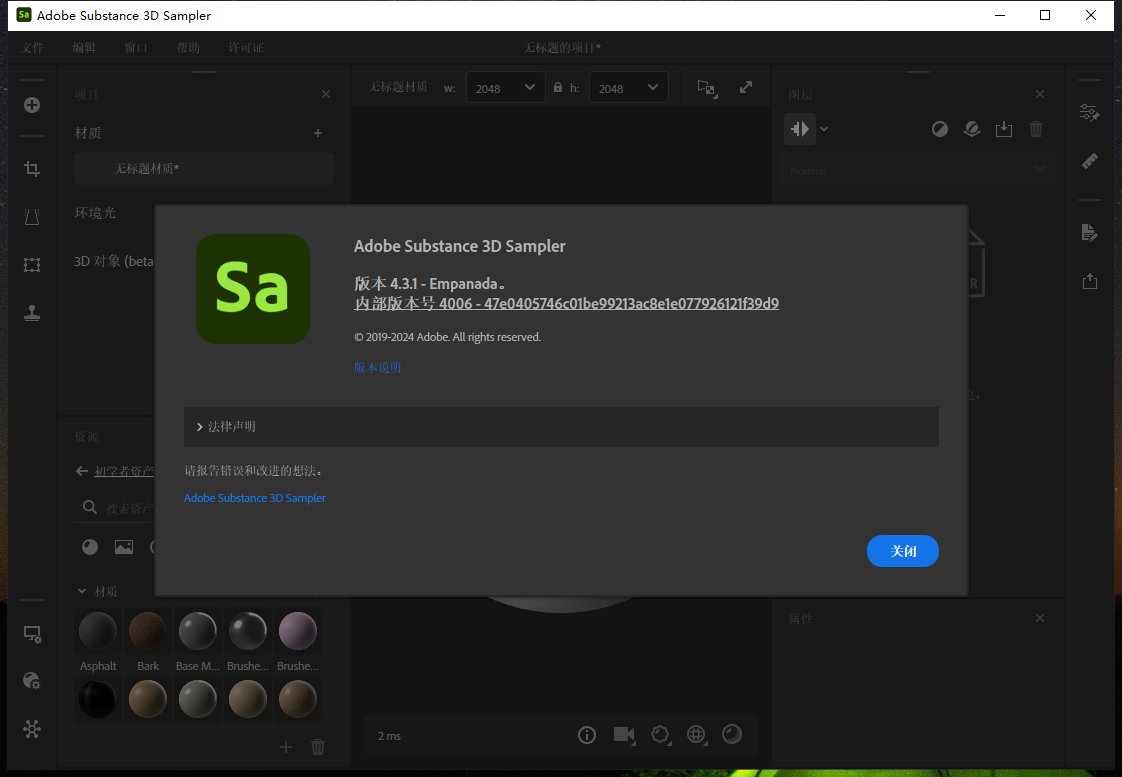1122x777 pixels.
Task: Click the document edit icon in right toolbar
Action: tap(1089, 233)
